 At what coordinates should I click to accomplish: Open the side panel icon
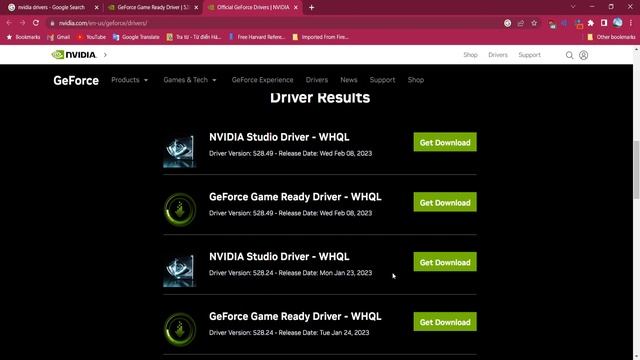click(x=604, y=23)
